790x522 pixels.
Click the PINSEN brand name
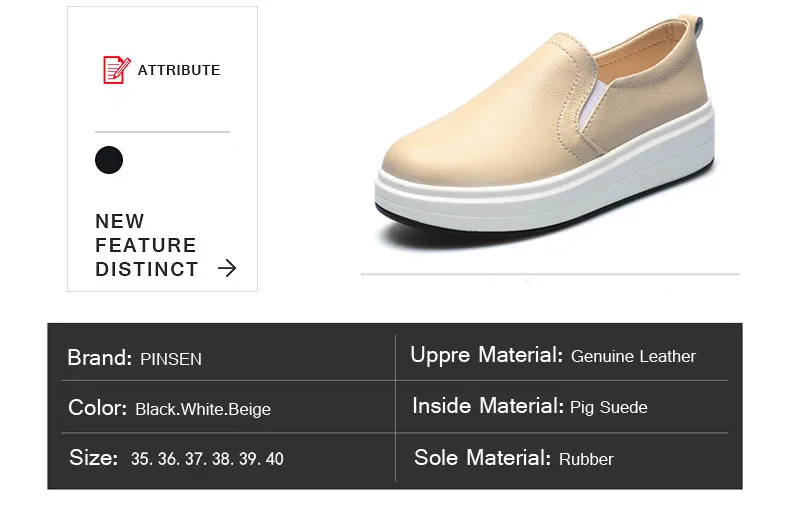(x=171, y=359)
